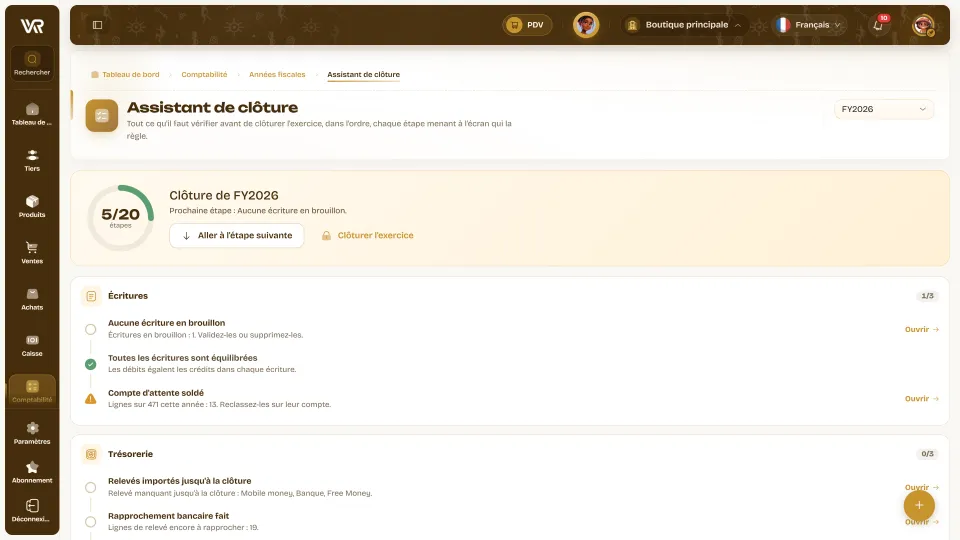Open the Produits section
Image resolution: width=960 pixels, height=540 pixels.
click(x=32, y=206)
